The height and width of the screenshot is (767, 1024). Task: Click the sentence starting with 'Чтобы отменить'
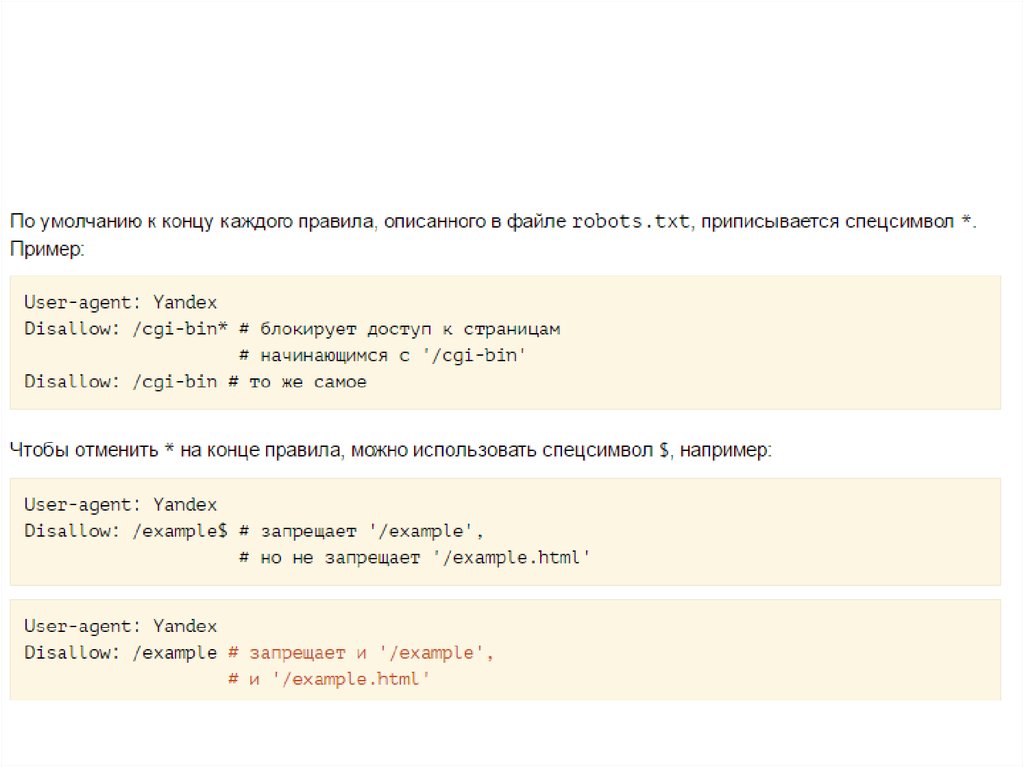click(390, 451)
